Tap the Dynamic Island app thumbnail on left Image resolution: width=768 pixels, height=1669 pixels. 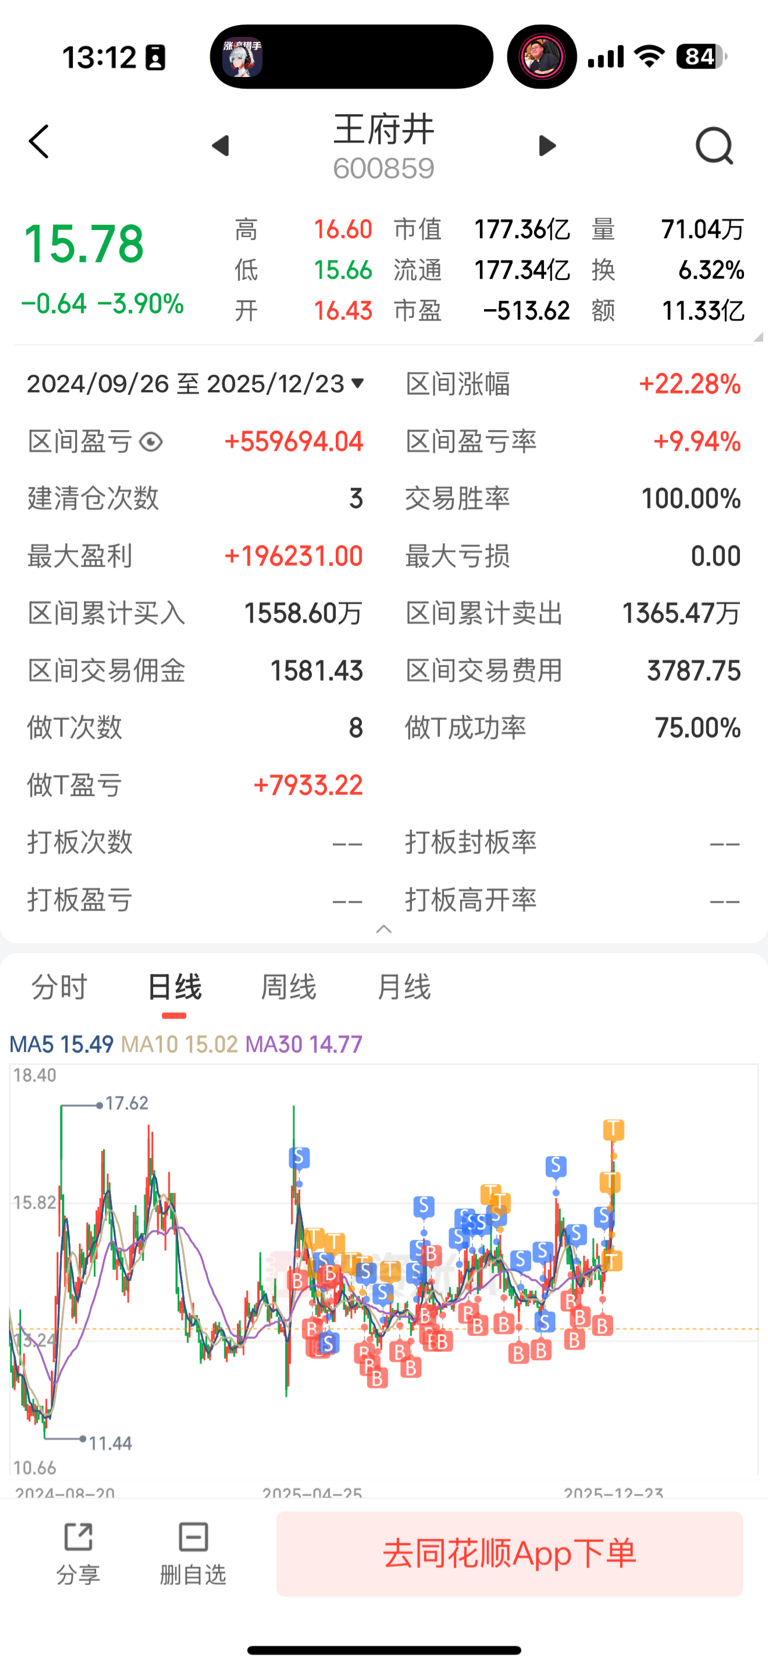242,57
